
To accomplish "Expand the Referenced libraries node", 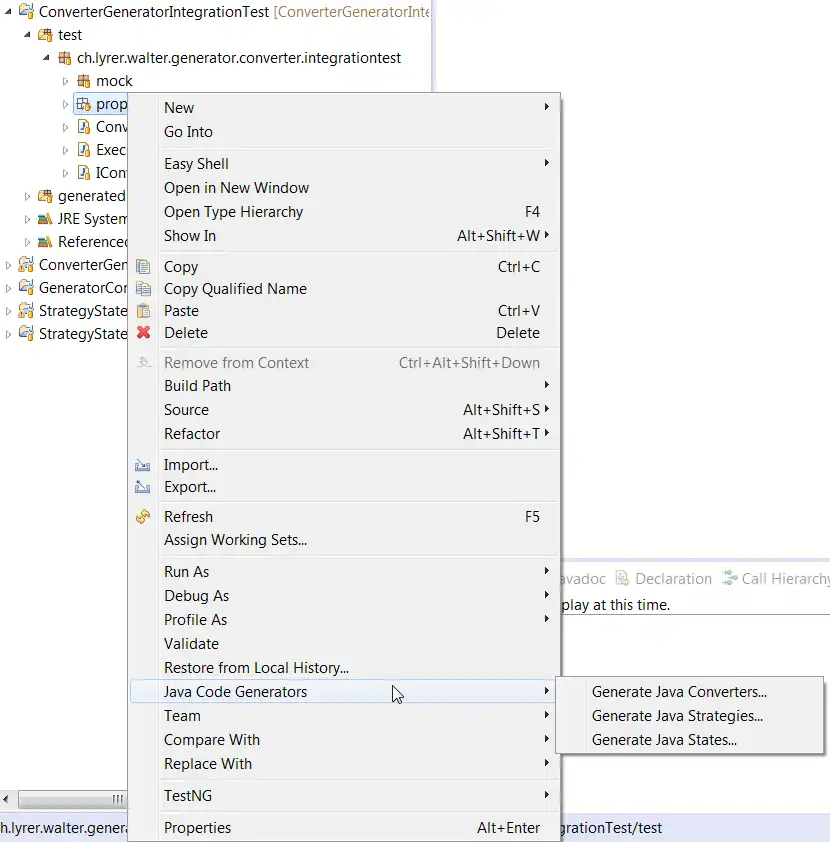I will tap(27, 242).
